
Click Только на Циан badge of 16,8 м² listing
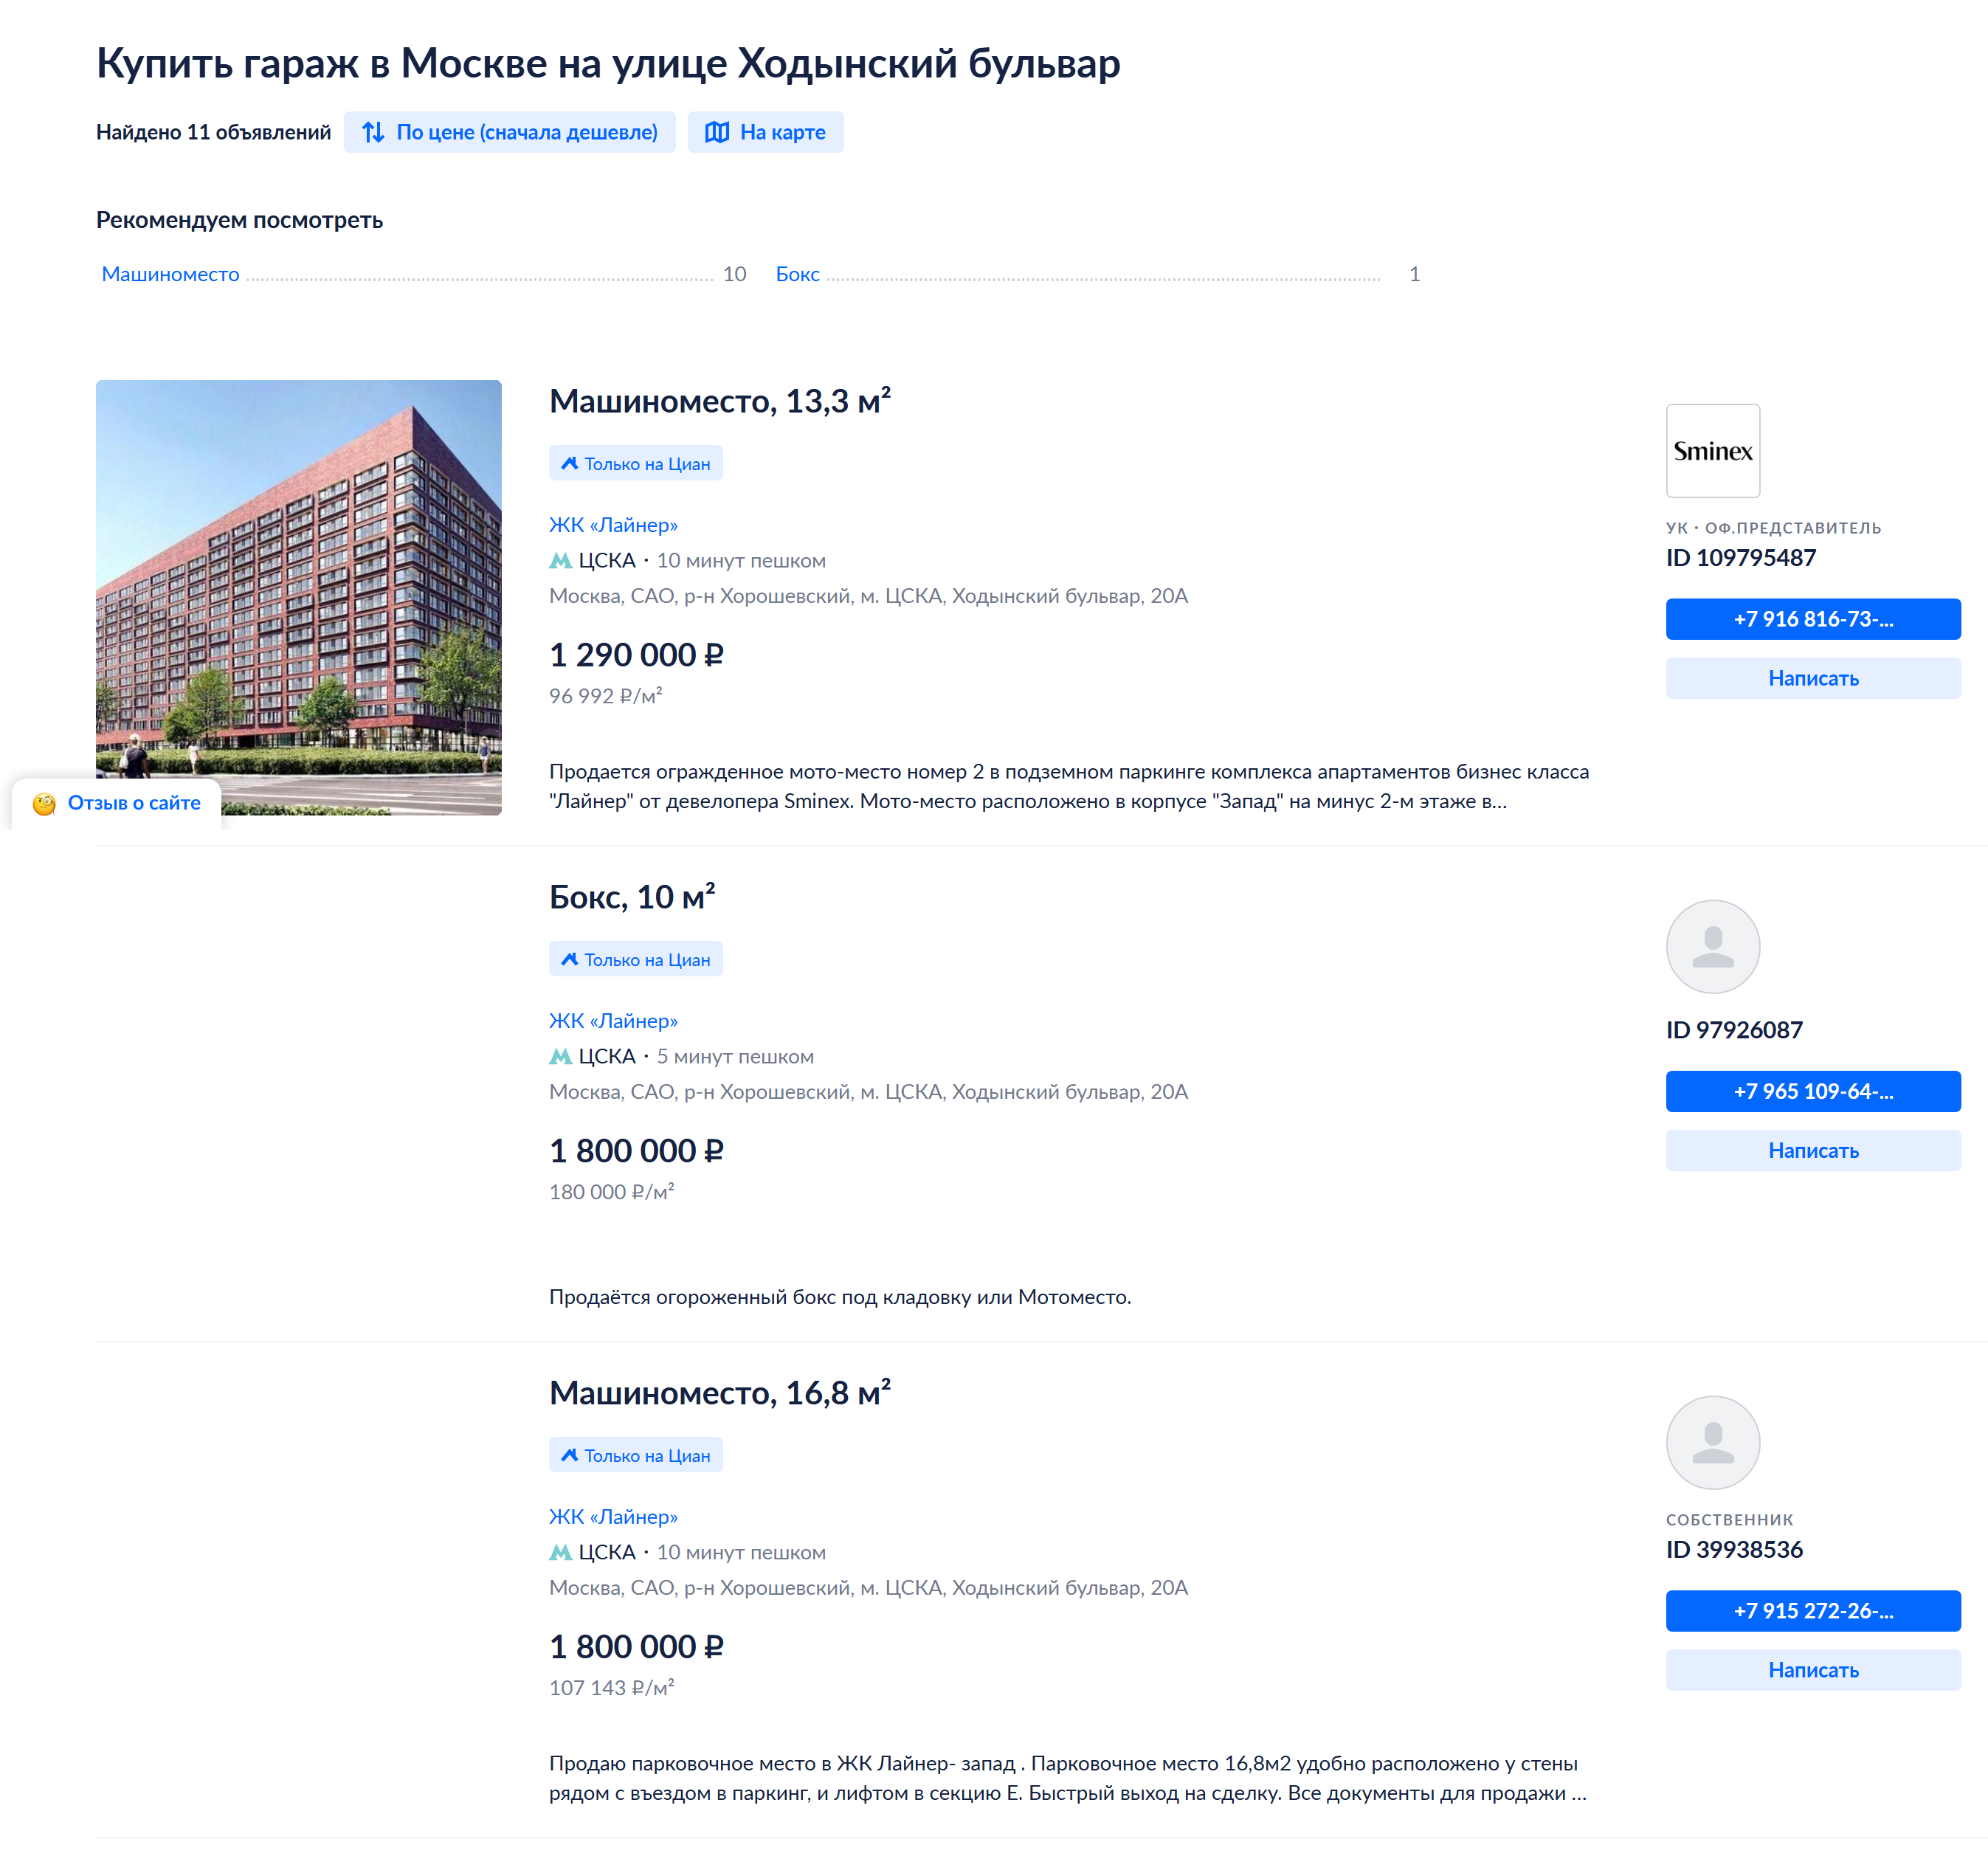point(636,1455)
